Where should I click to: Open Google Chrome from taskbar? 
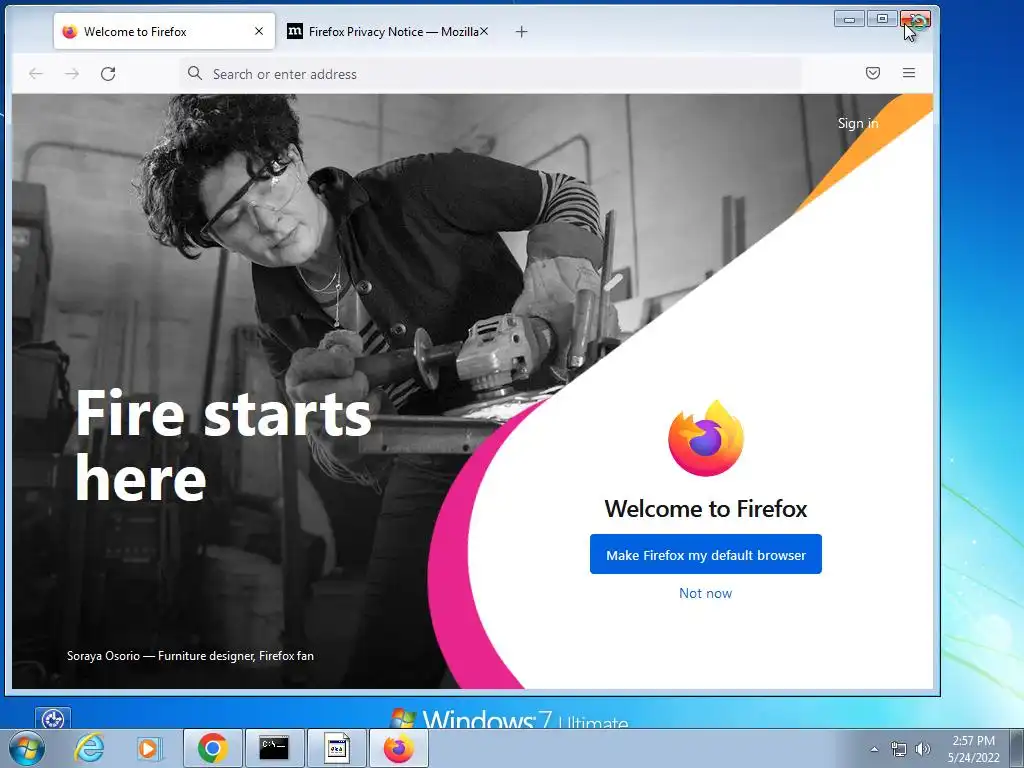click(x=212, y=748)
